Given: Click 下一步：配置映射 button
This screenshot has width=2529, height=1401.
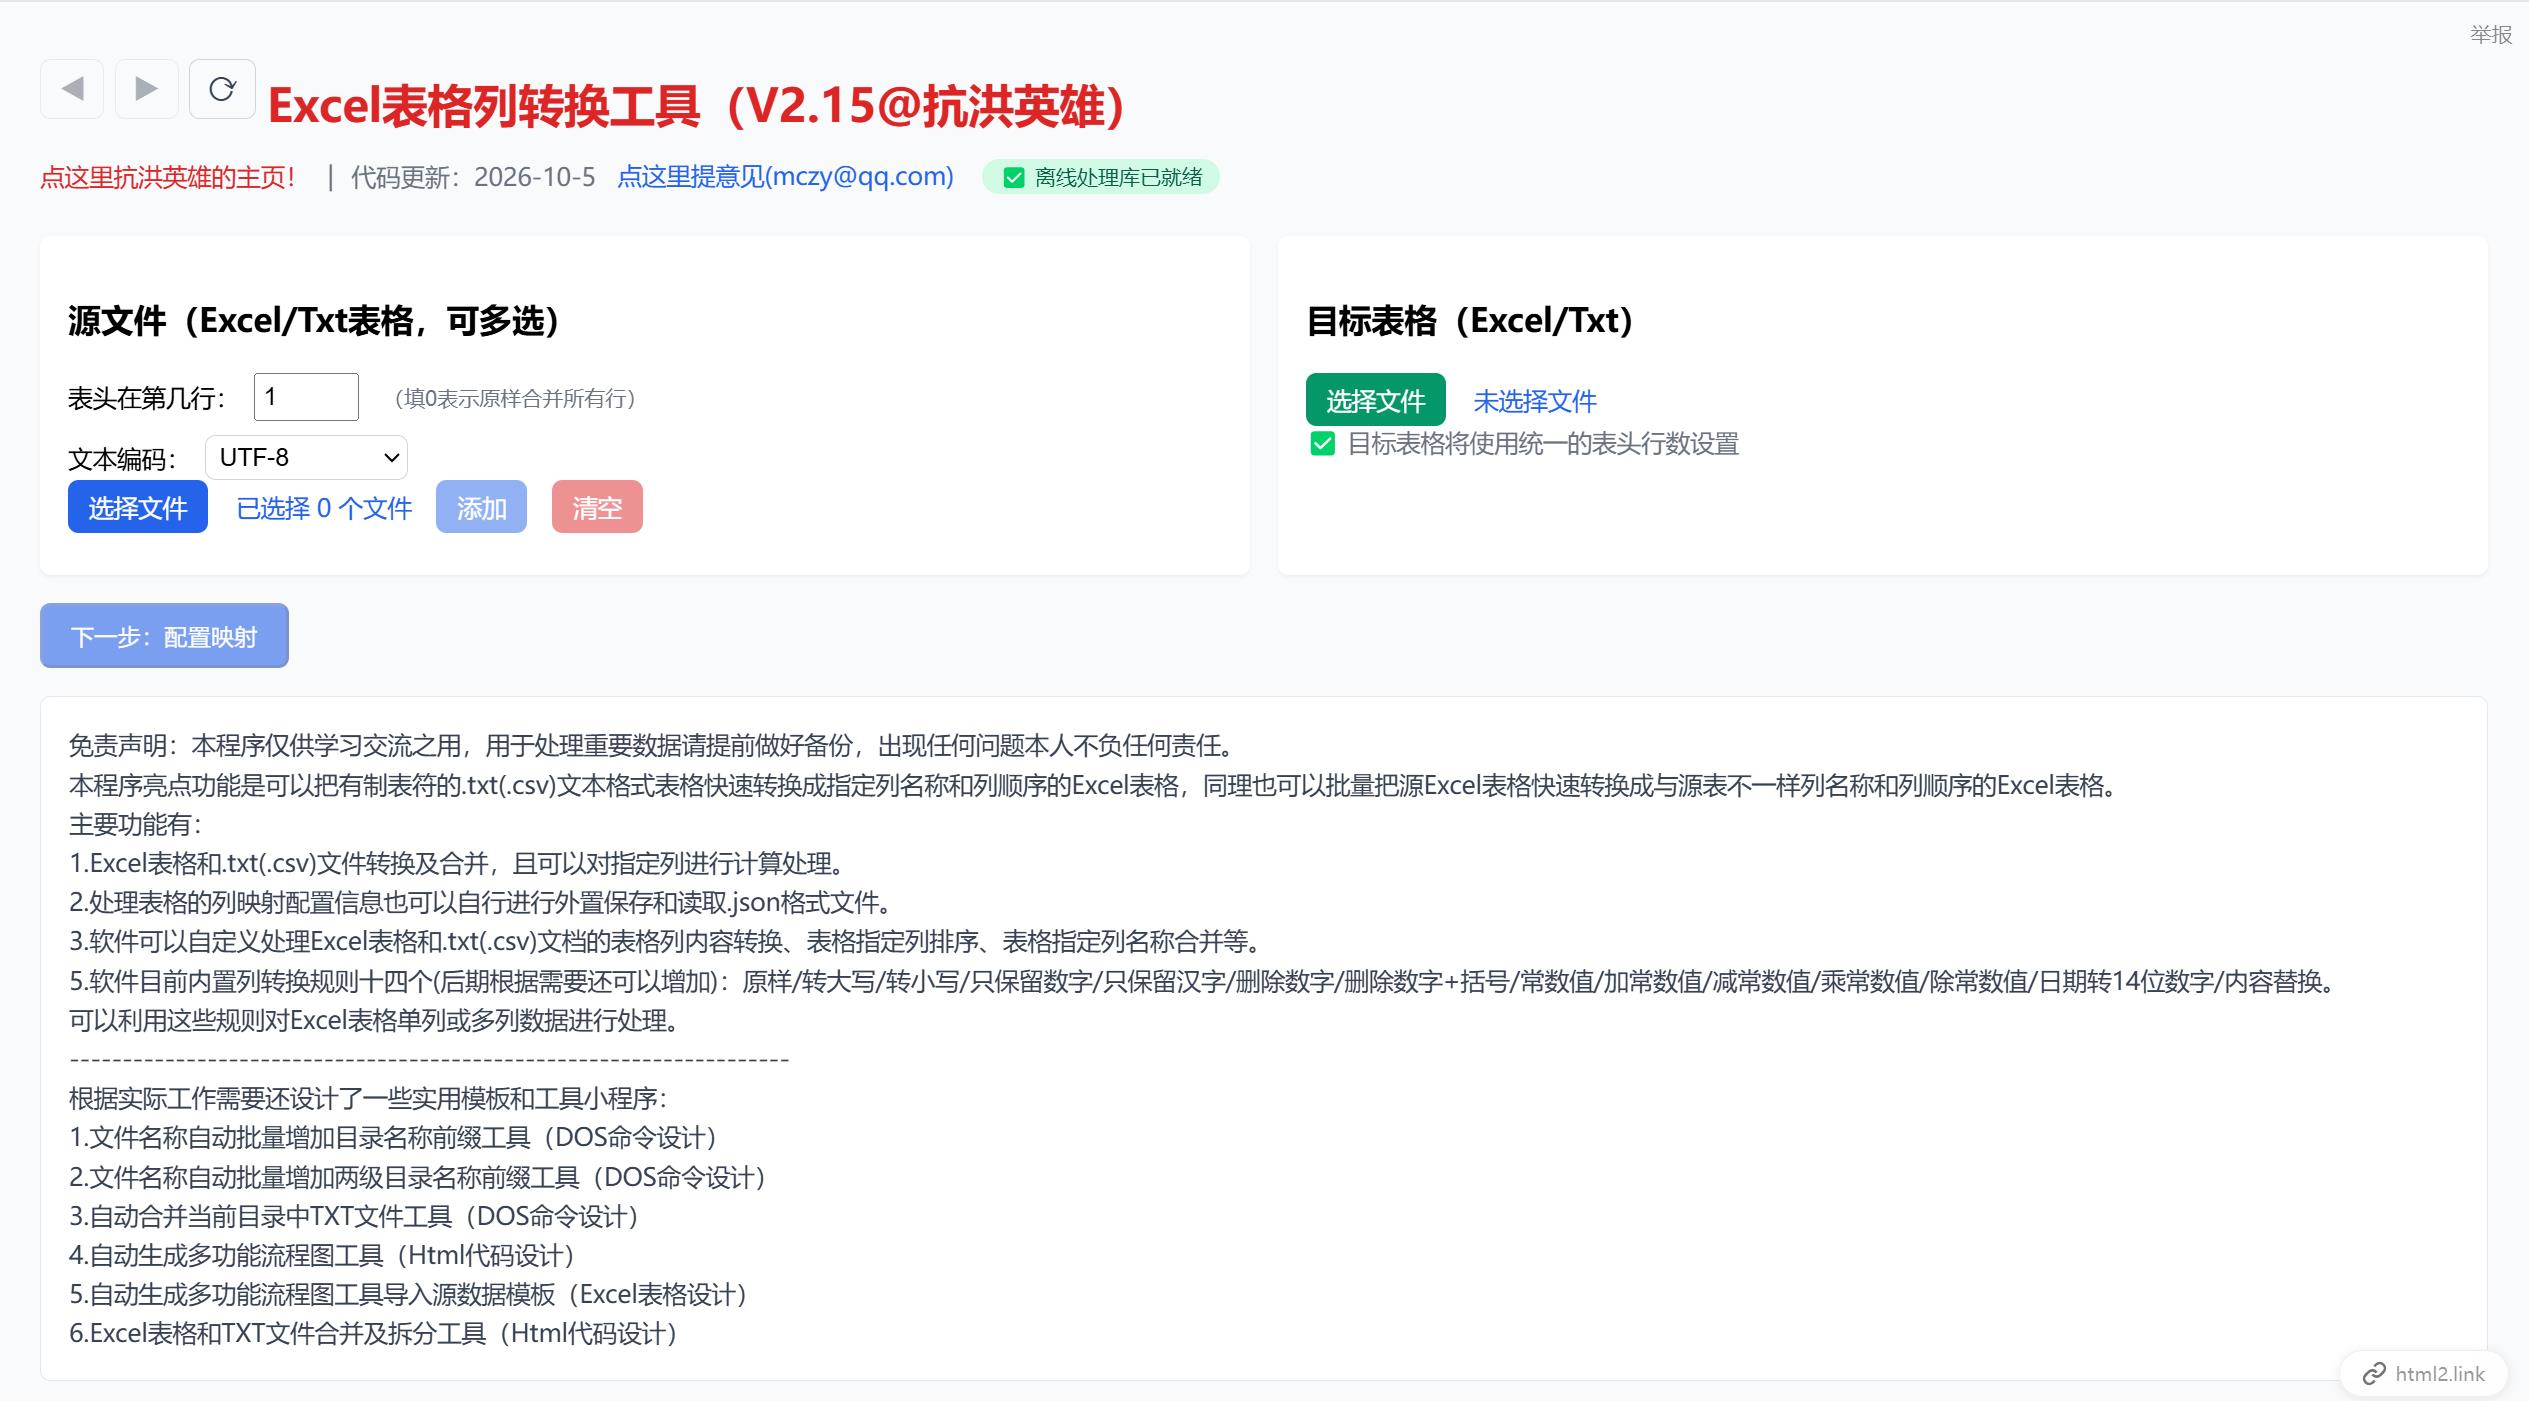Looking at the screenshot, I should (x=164, y=635).
